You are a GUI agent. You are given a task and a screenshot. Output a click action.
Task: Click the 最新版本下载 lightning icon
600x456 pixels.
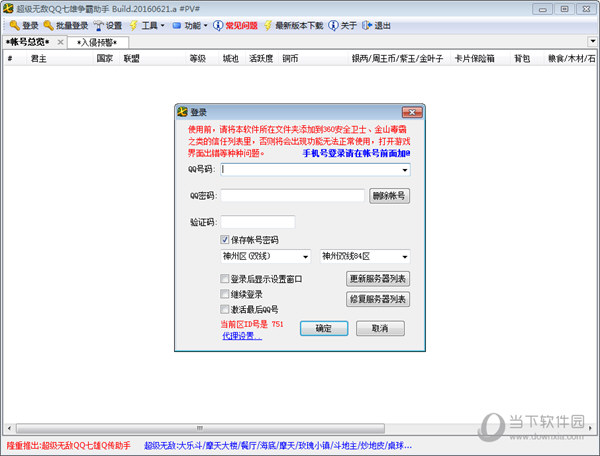[268, 26]
